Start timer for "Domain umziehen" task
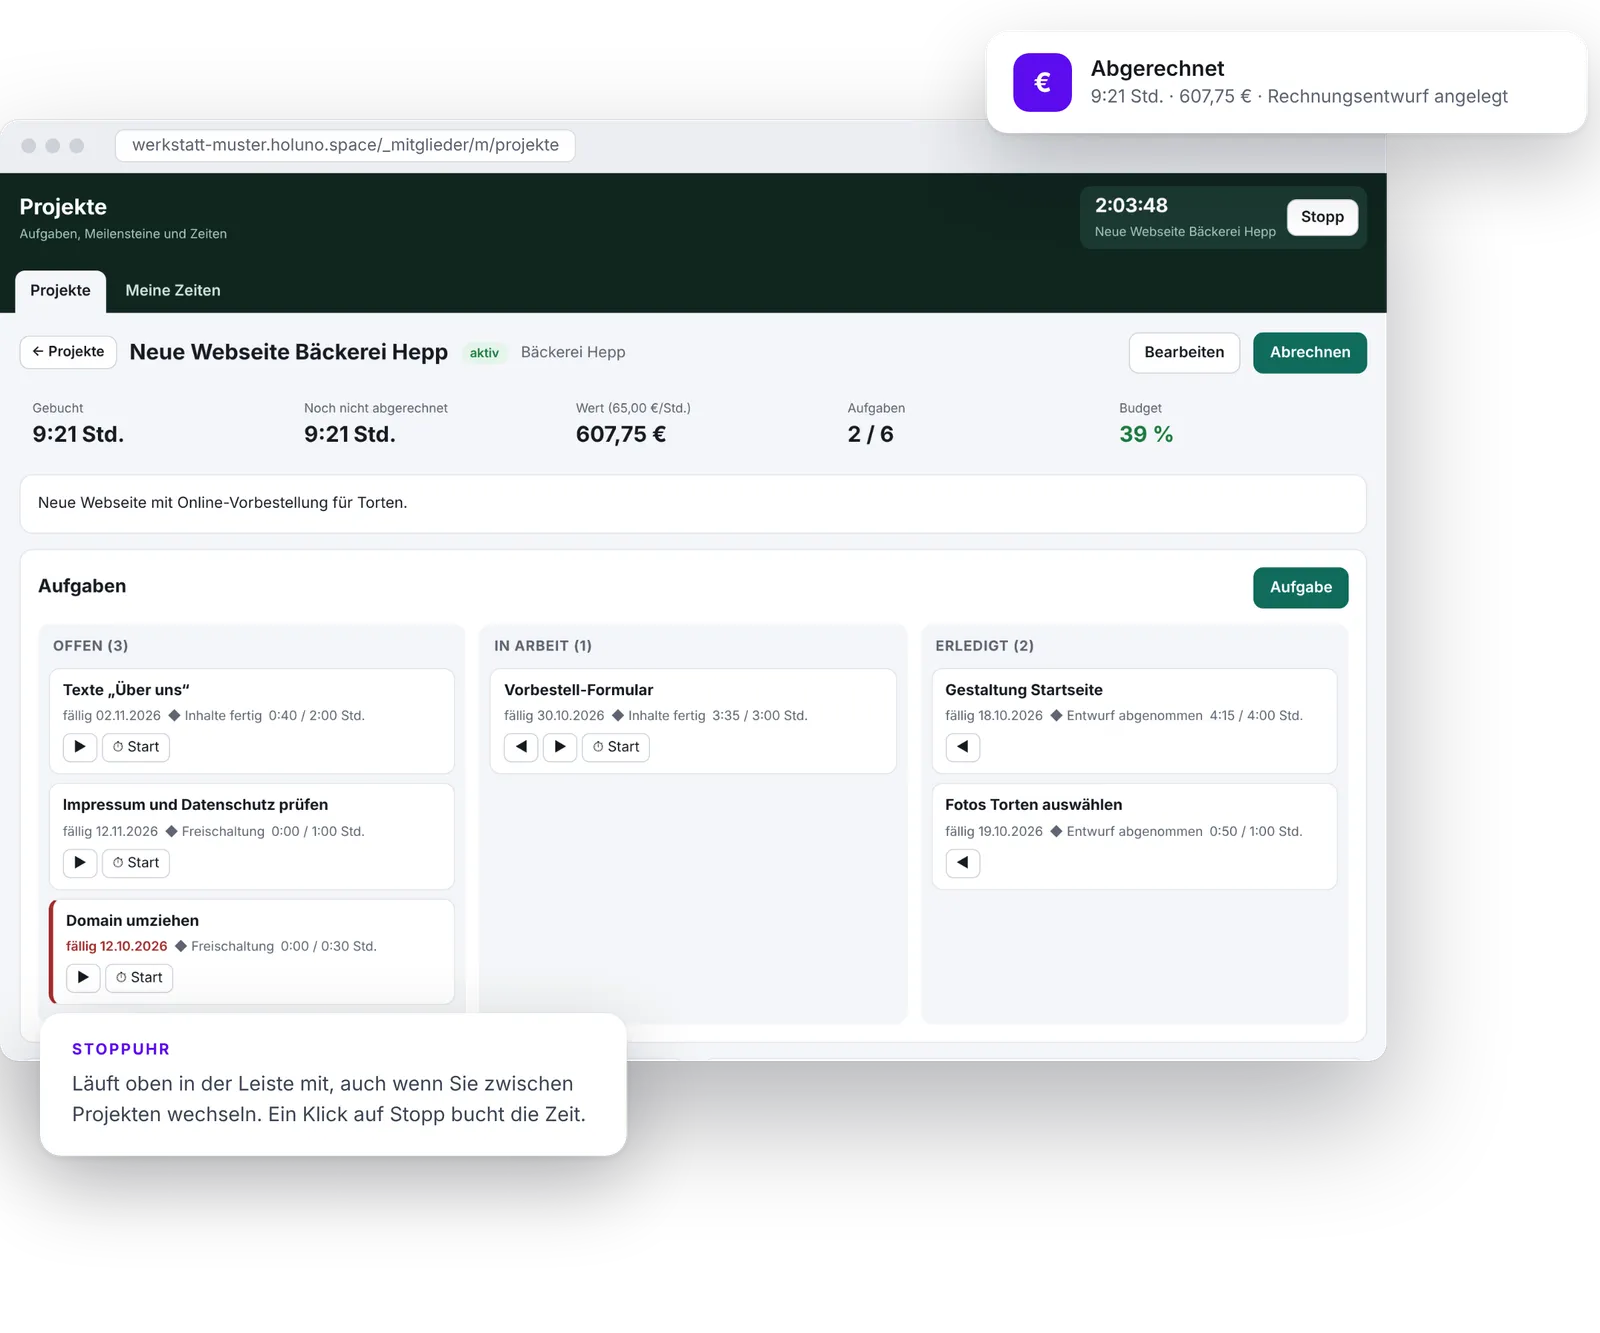Screen dimensions: 1600x1333 pyautogui.click(x=139, y=978)
